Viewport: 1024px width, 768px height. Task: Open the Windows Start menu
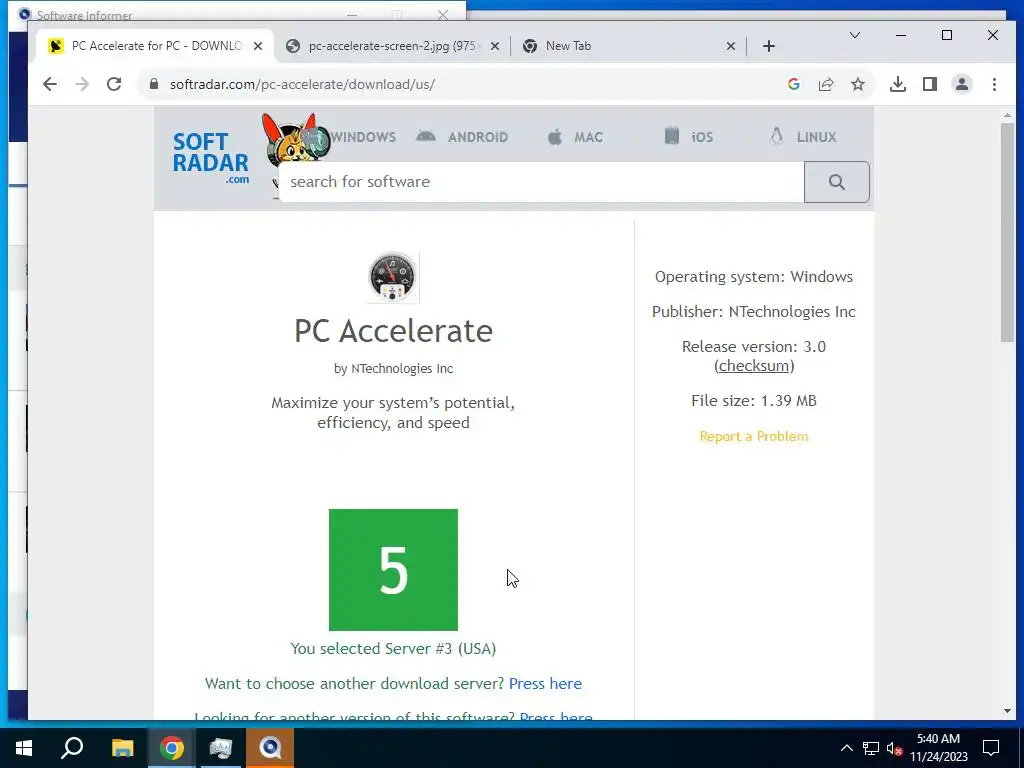(24, 748)
